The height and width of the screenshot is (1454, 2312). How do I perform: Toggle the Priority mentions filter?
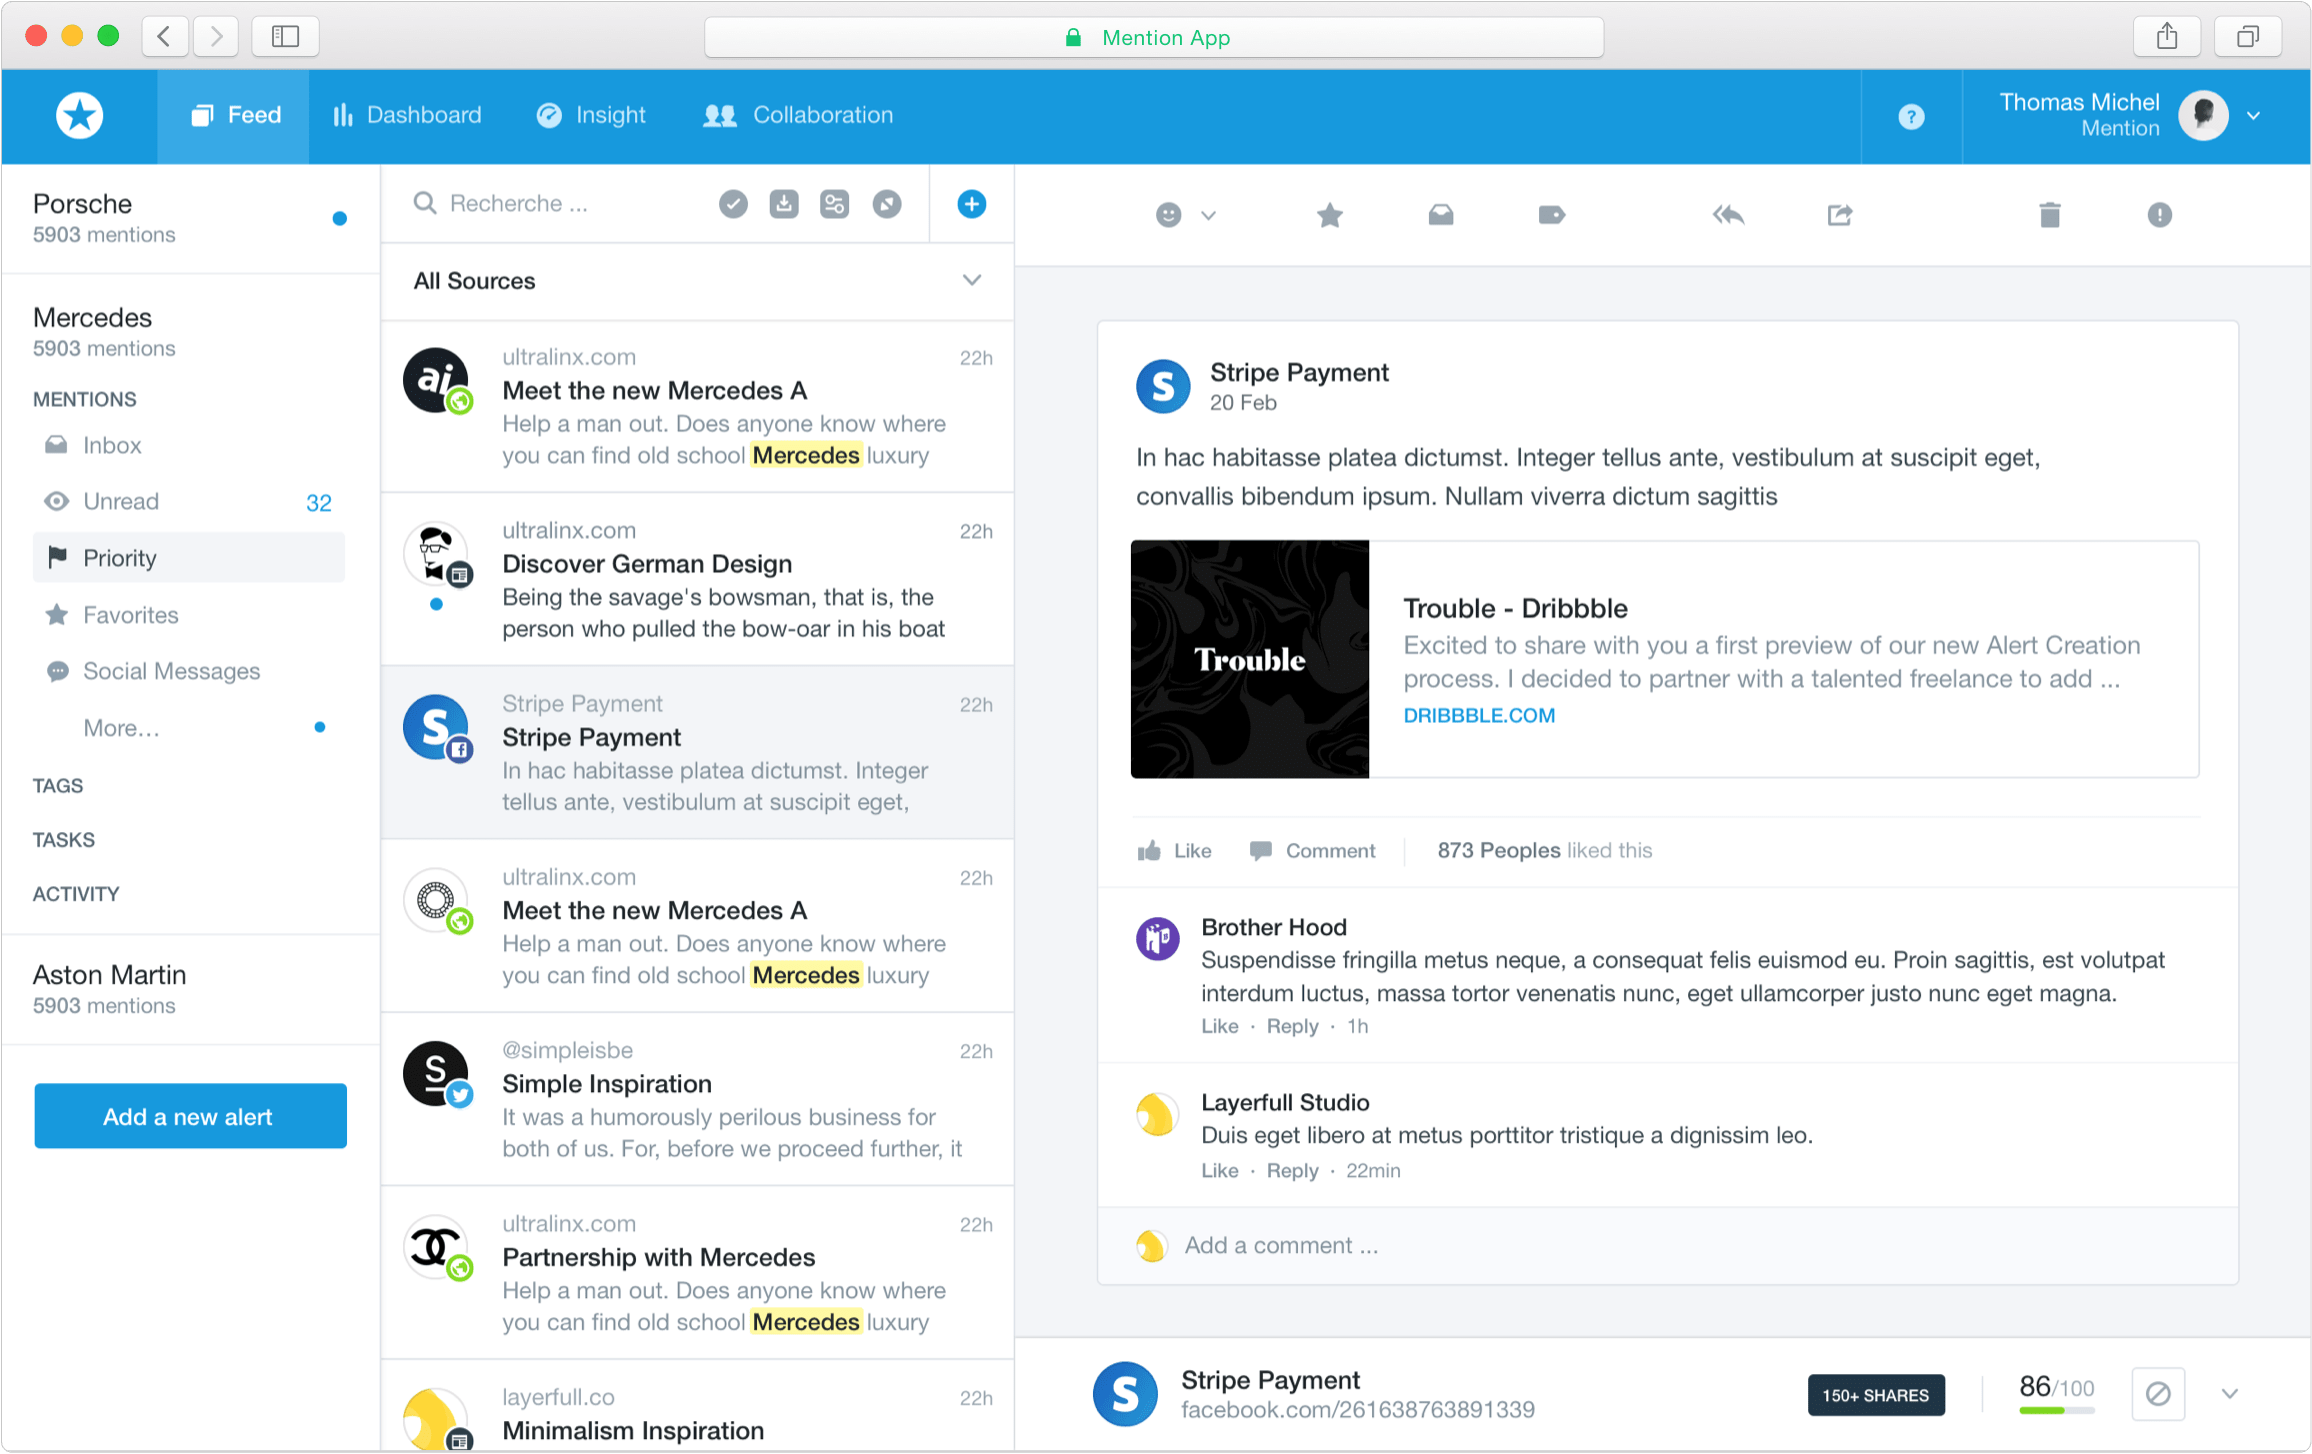(119, 557)
